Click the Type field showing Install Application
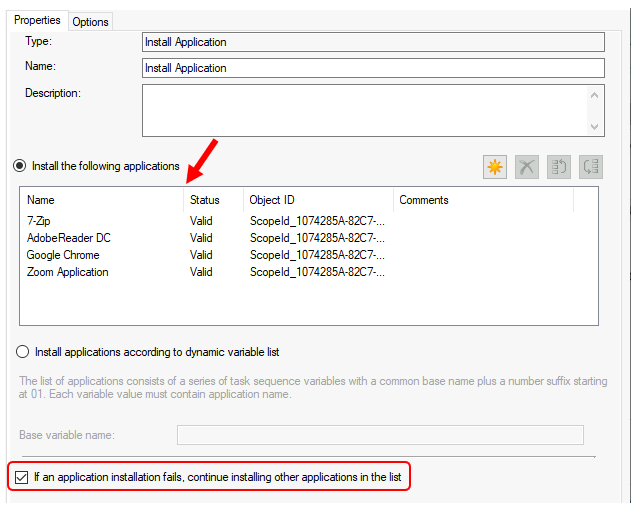 click(x=373, y=42)
